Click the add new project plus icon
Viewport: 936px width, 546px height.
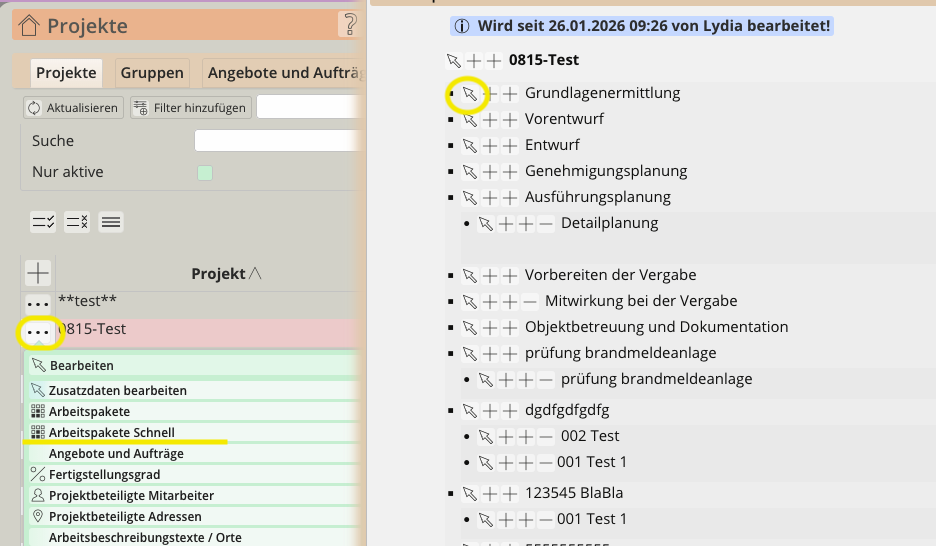point(38,273)
